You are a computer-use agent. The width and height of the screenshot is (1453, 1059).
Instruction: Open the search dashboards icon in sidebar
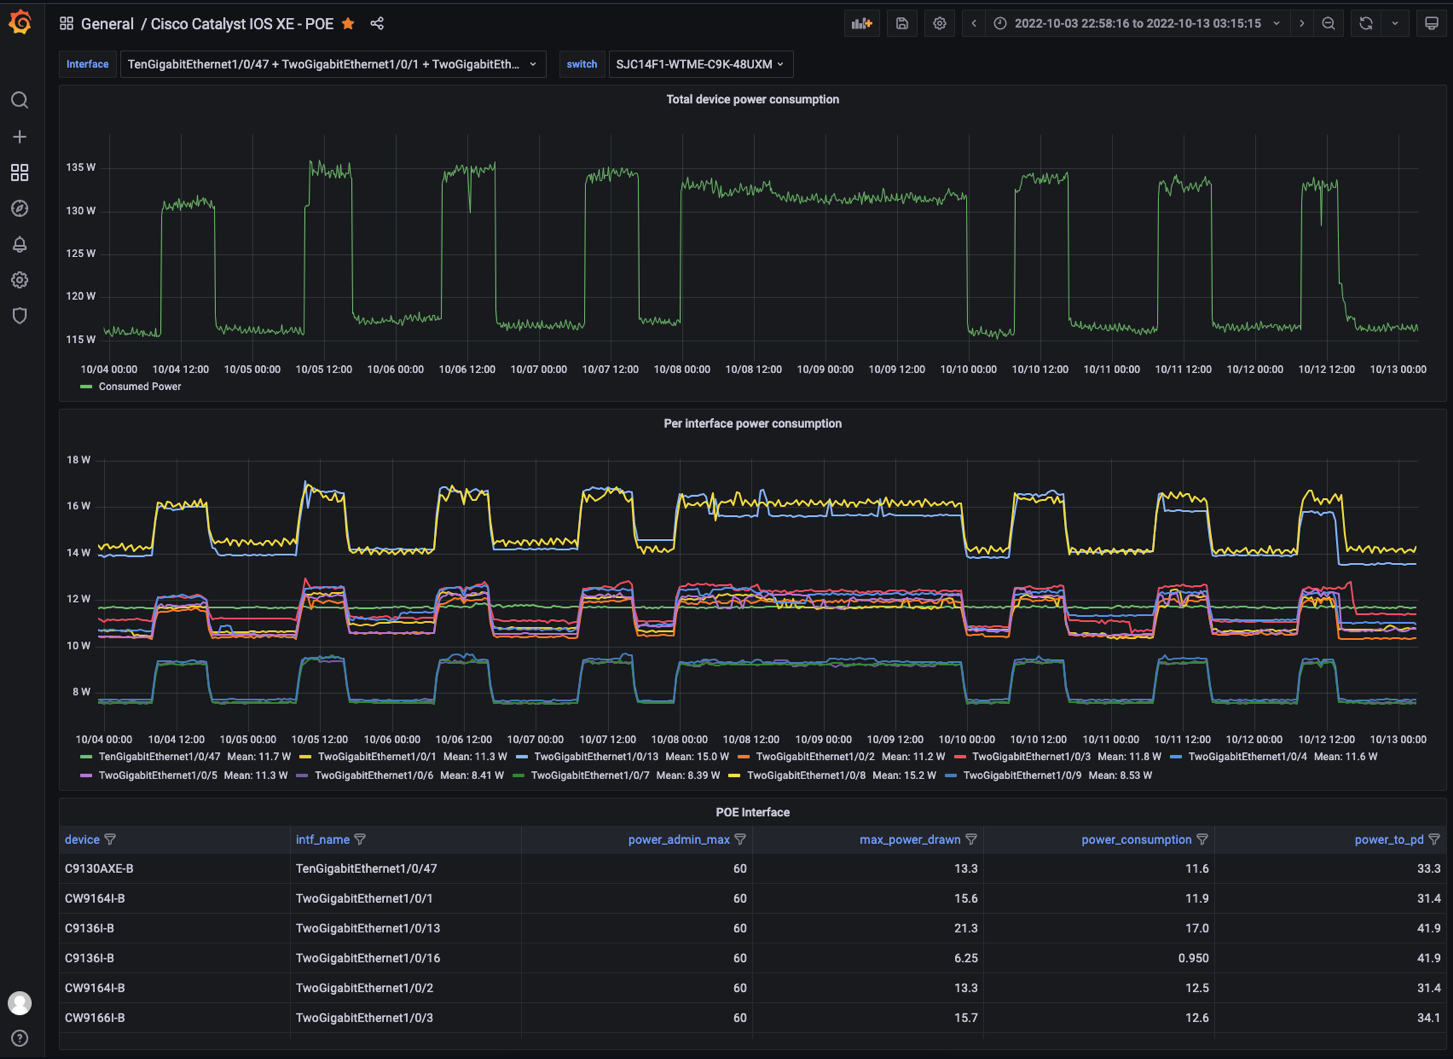point(20,100)
